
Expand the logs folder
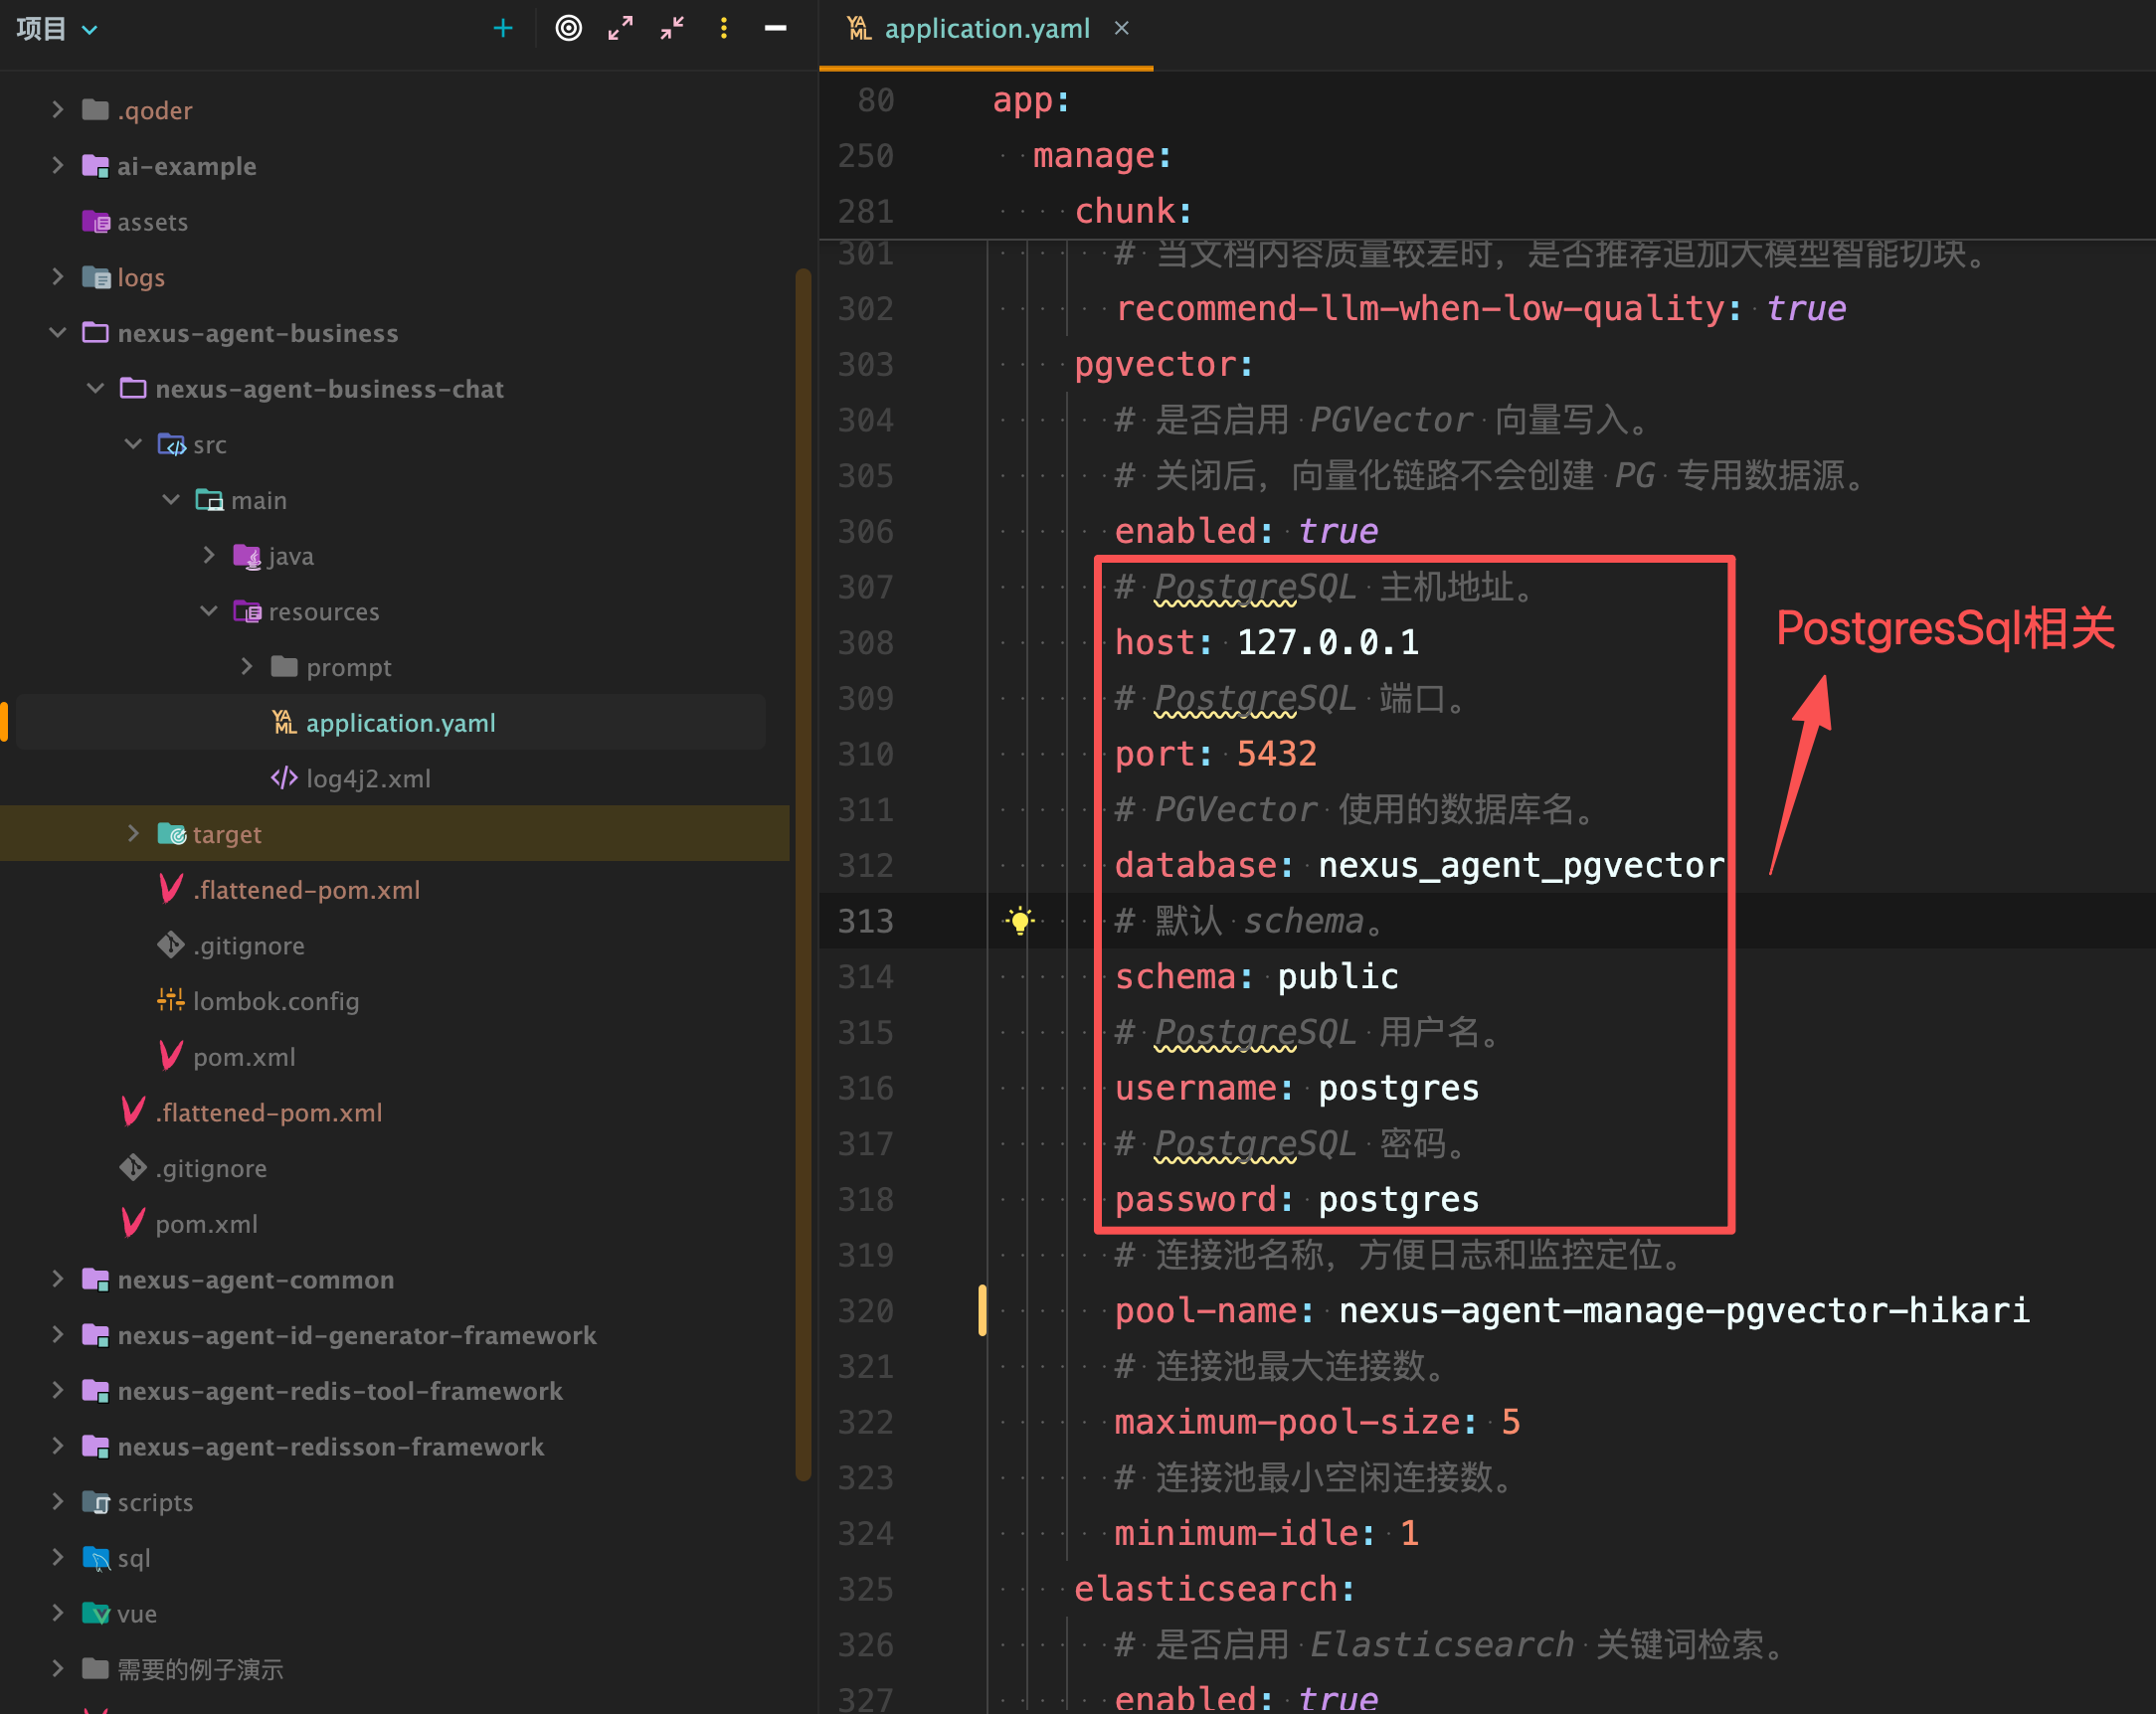57,276
